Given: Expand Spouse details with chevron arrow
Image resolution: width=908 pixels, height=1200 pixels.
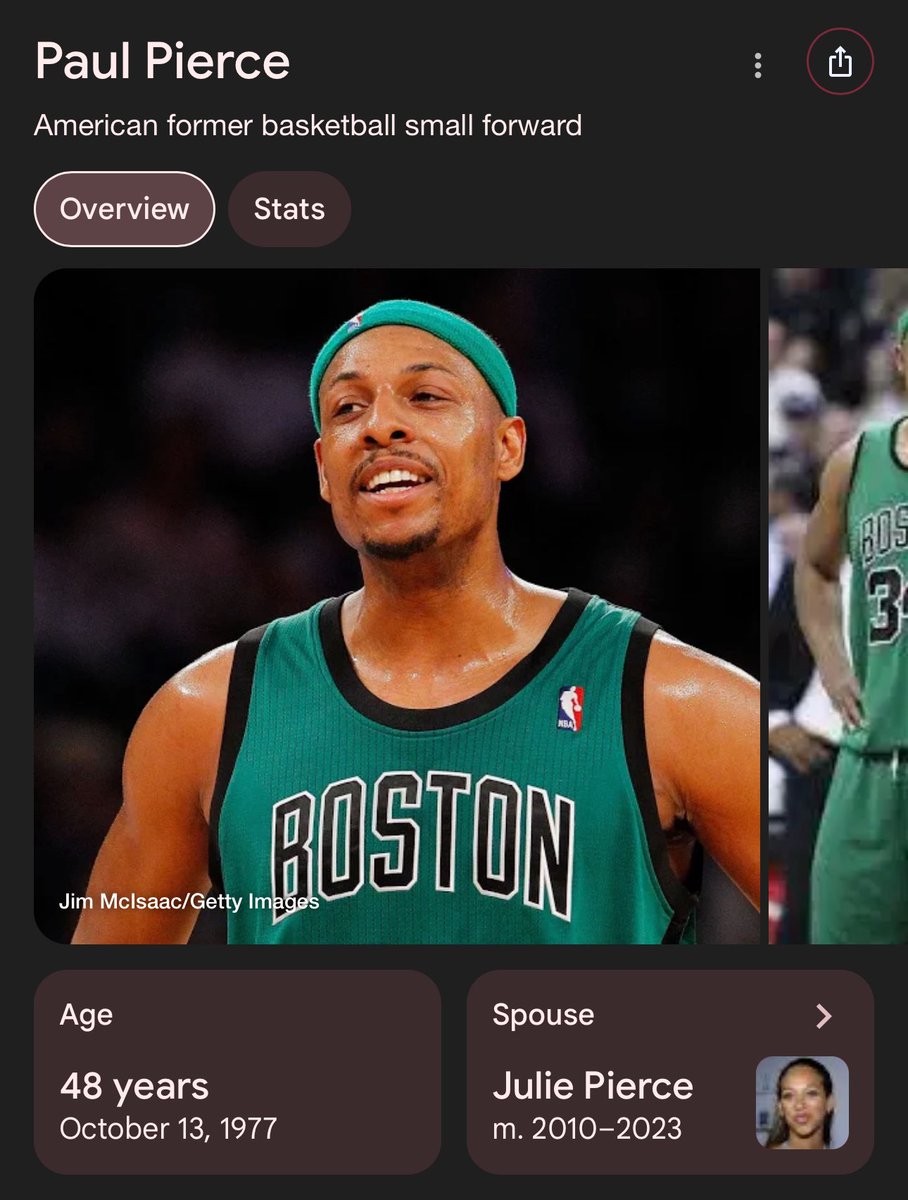Looking at the screenshot, I should click(x=824, y=1017).
